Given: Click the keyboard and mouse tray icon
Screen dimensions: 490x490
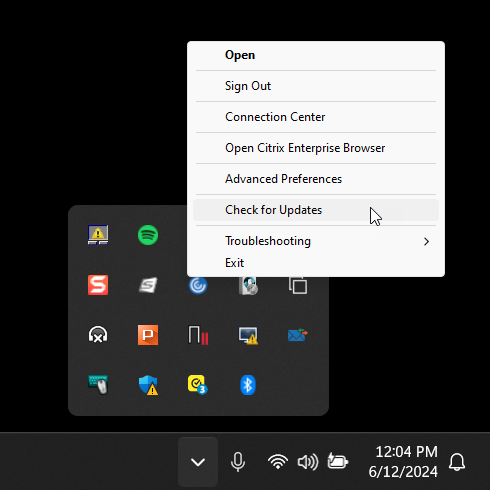Looking at the screenshot, I should (x=98, y=385).
